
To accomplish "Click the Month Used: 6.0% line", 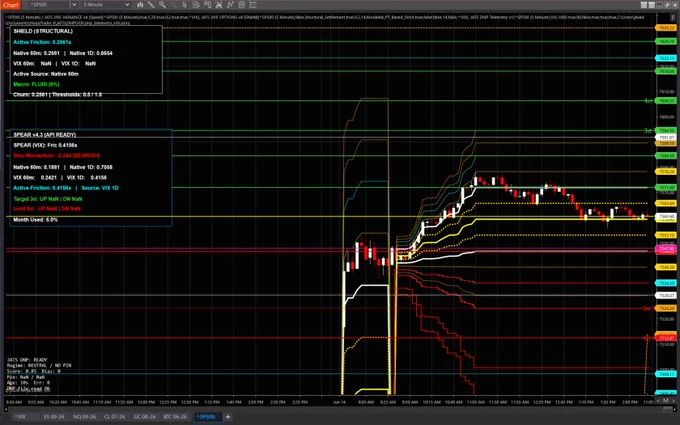I will 36,220.
